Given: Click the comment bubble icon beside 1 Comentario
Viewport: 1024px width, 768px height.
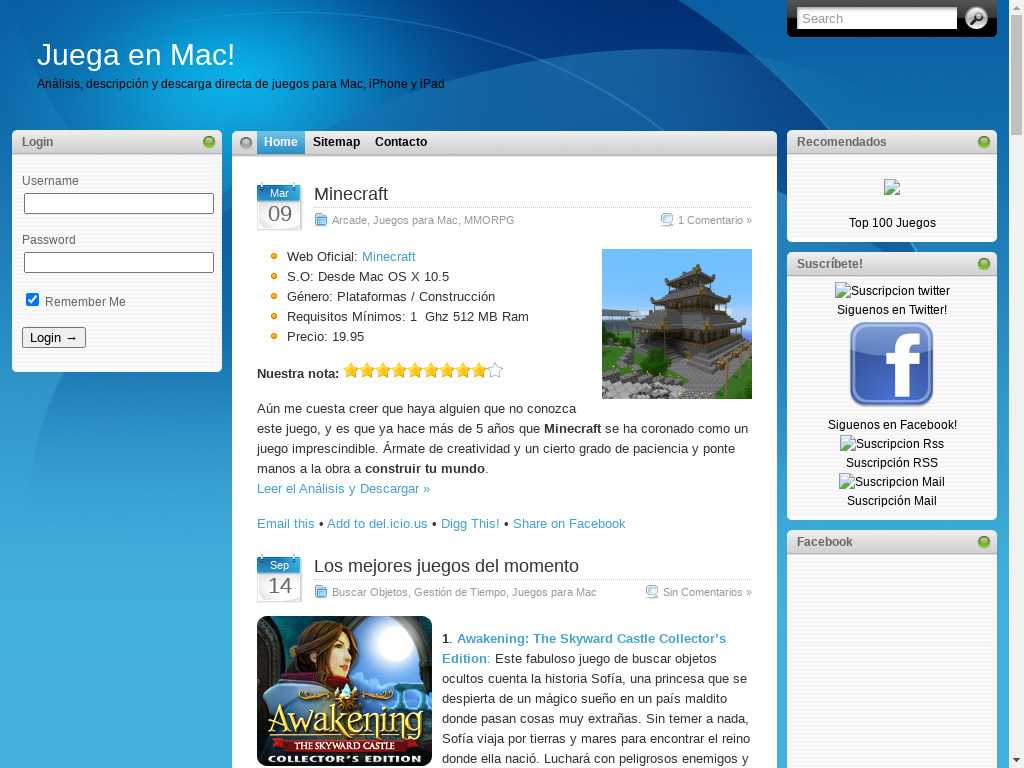Looking at the screenshot, I should coord(667,220).
